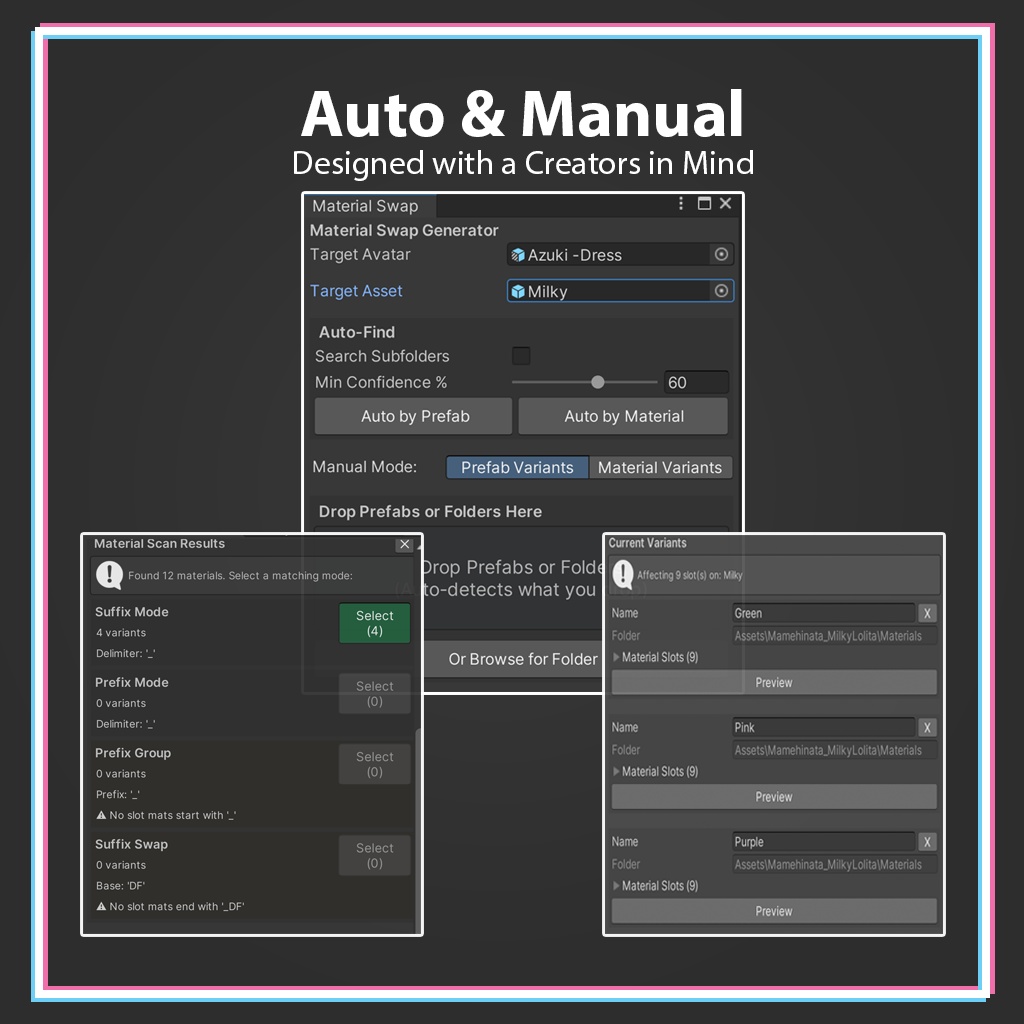Open the Material Swap window options menu
Screen dimensions: 1024x1024
680,203
